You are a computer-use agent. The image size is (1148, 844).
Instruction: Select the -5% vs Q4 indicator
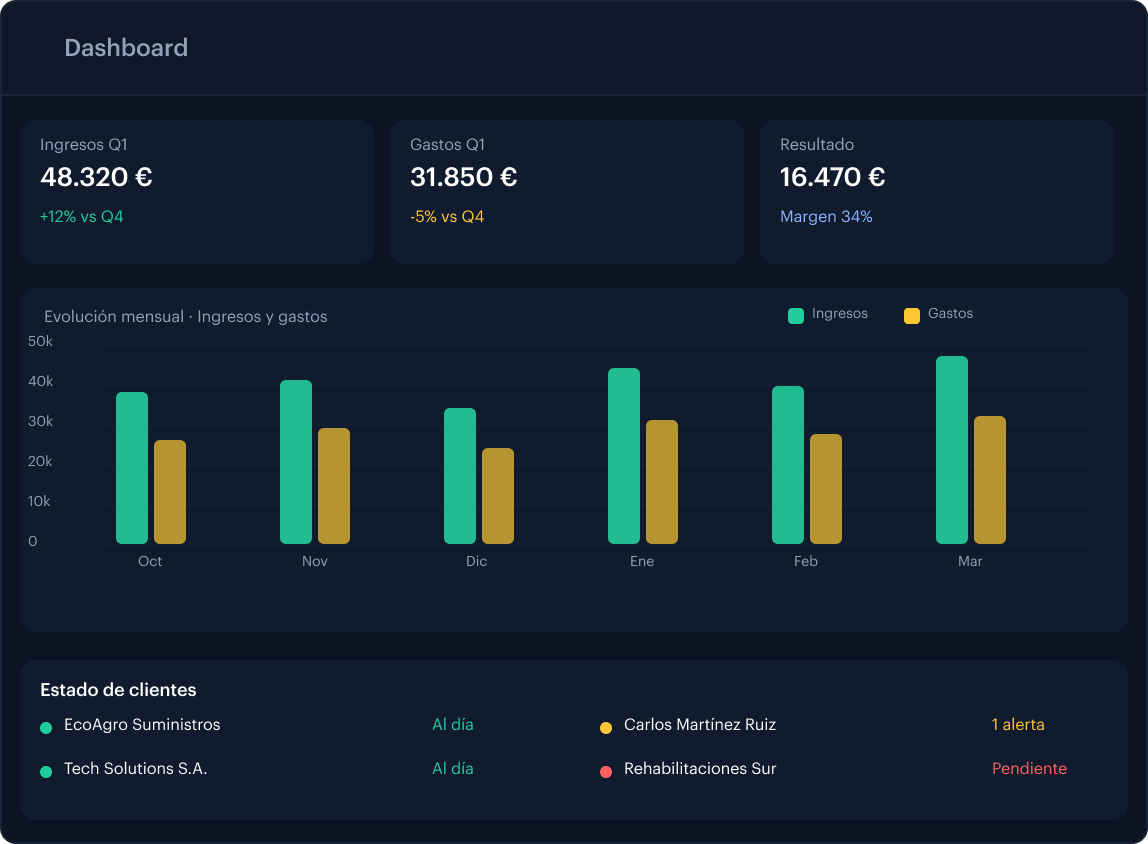click(x=447, y=217)
